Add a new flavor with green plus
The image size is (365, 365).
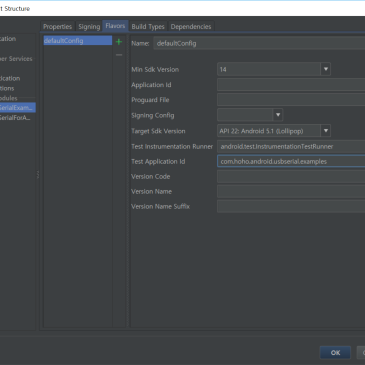(x=119, y=42)
